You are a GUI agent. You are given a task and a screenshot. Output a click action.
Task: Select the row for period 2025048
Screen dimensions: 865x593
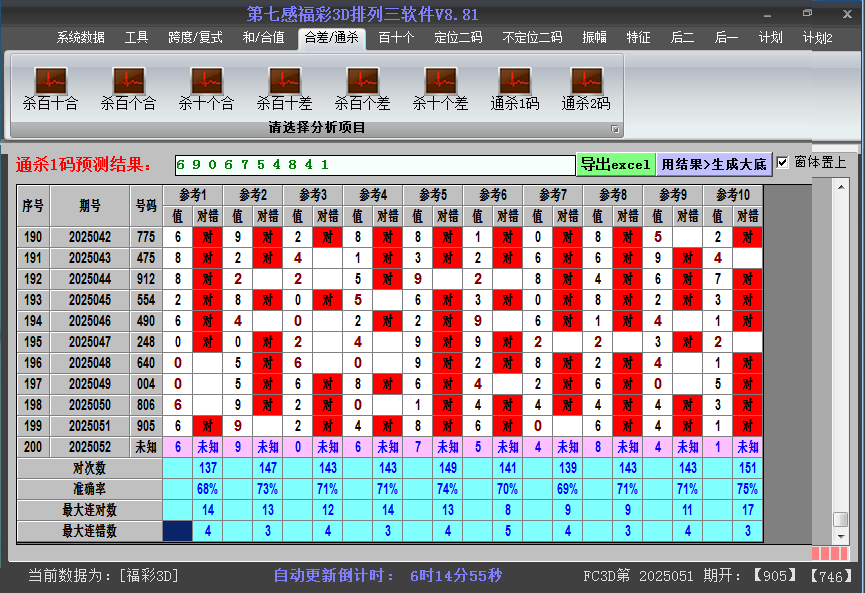click(389, 363)
